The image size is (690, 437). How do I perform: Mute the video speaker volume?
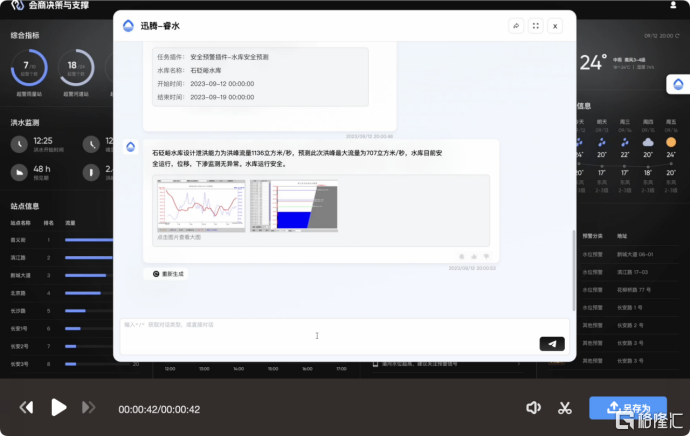(534, 407)
